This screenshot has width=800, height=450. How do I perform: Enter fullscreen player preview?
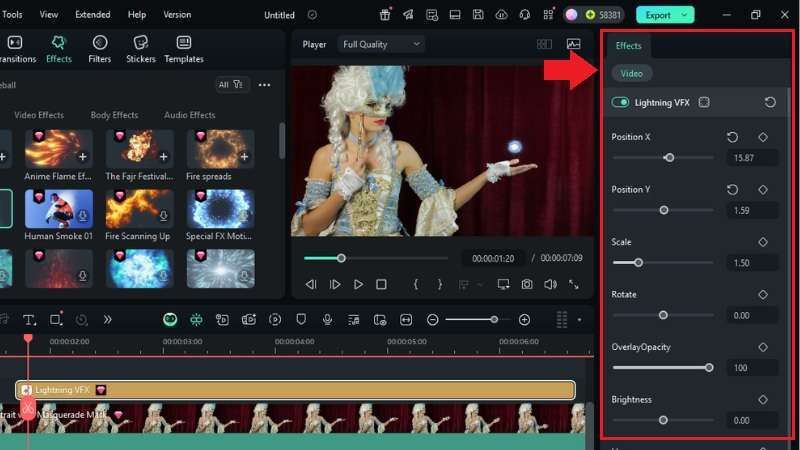[573, 284]
